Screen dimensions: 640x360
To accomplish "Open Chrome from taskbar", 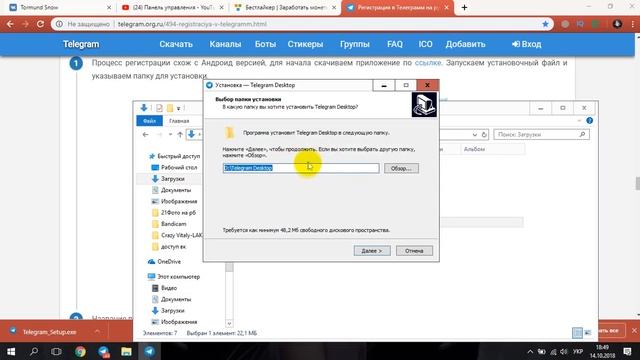I will point(80,351).
